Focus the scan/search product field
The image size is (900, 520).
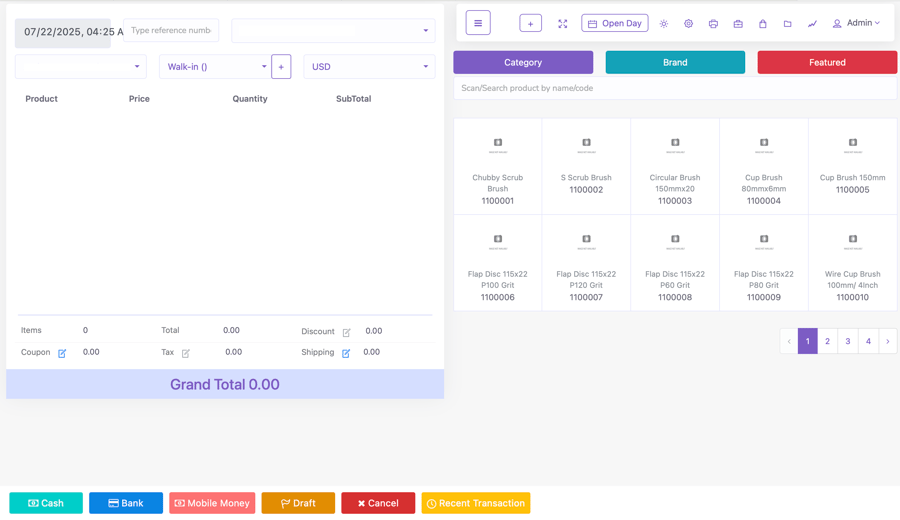click(675, 88)
